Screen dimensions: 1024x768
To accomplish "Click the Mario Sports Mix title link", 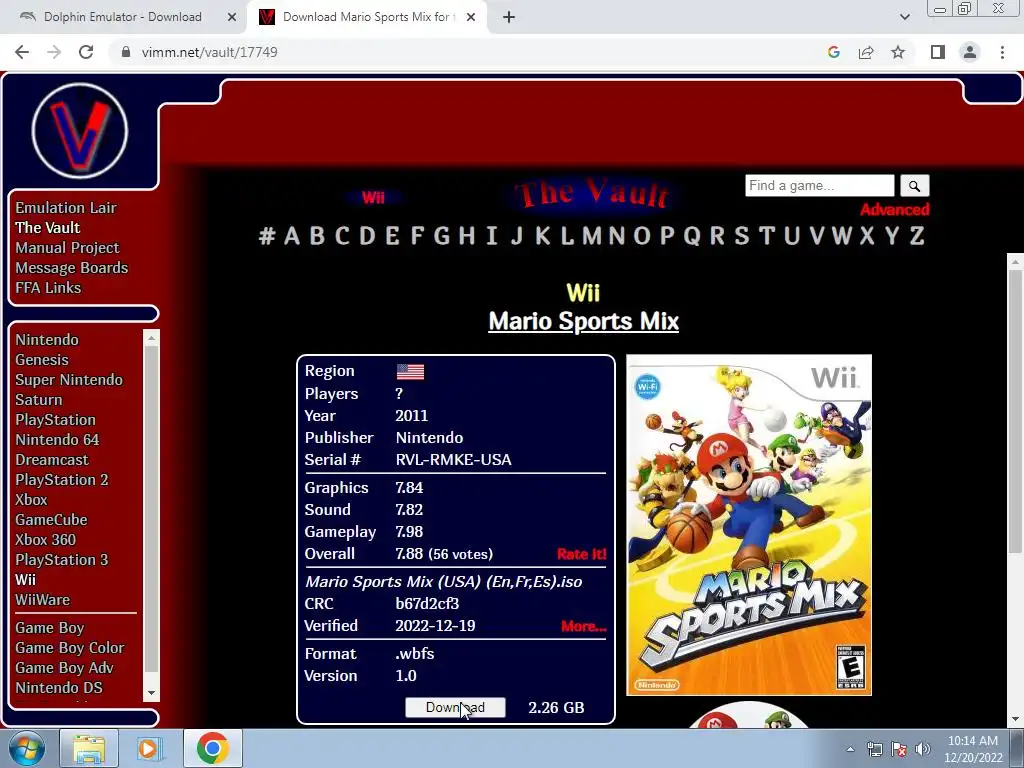I will pyautogui.click(x=584, y=321).
